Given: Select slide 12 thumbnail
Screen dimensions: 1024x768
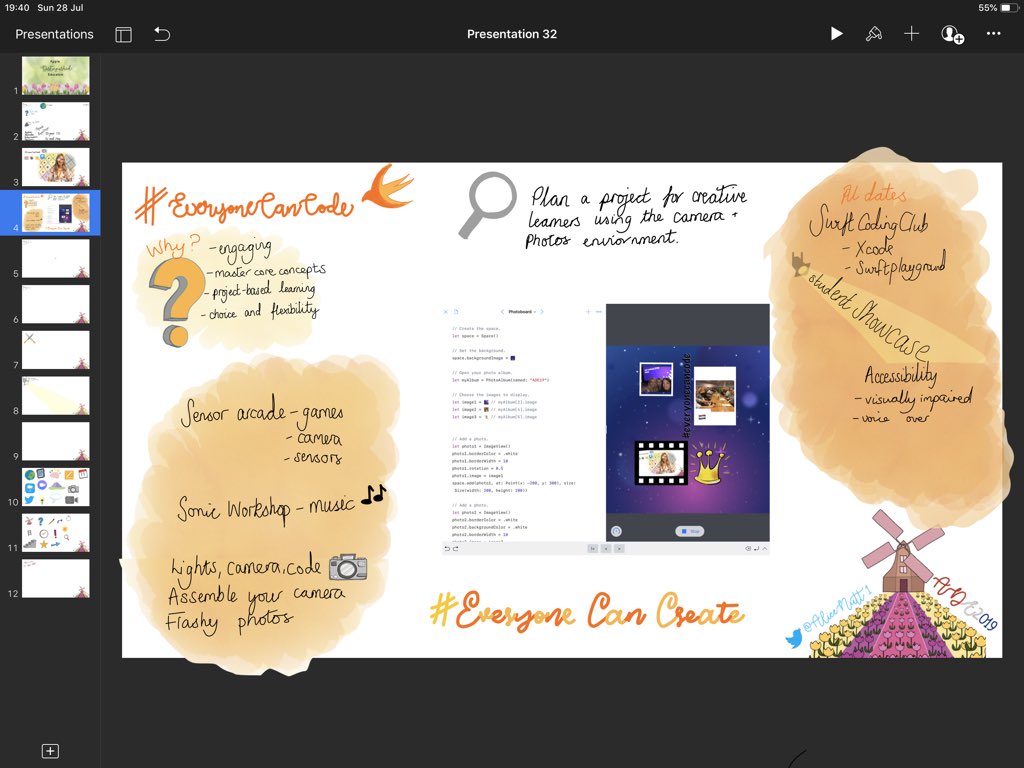Looking at the screenshot, I should click(x=56, y=578).
